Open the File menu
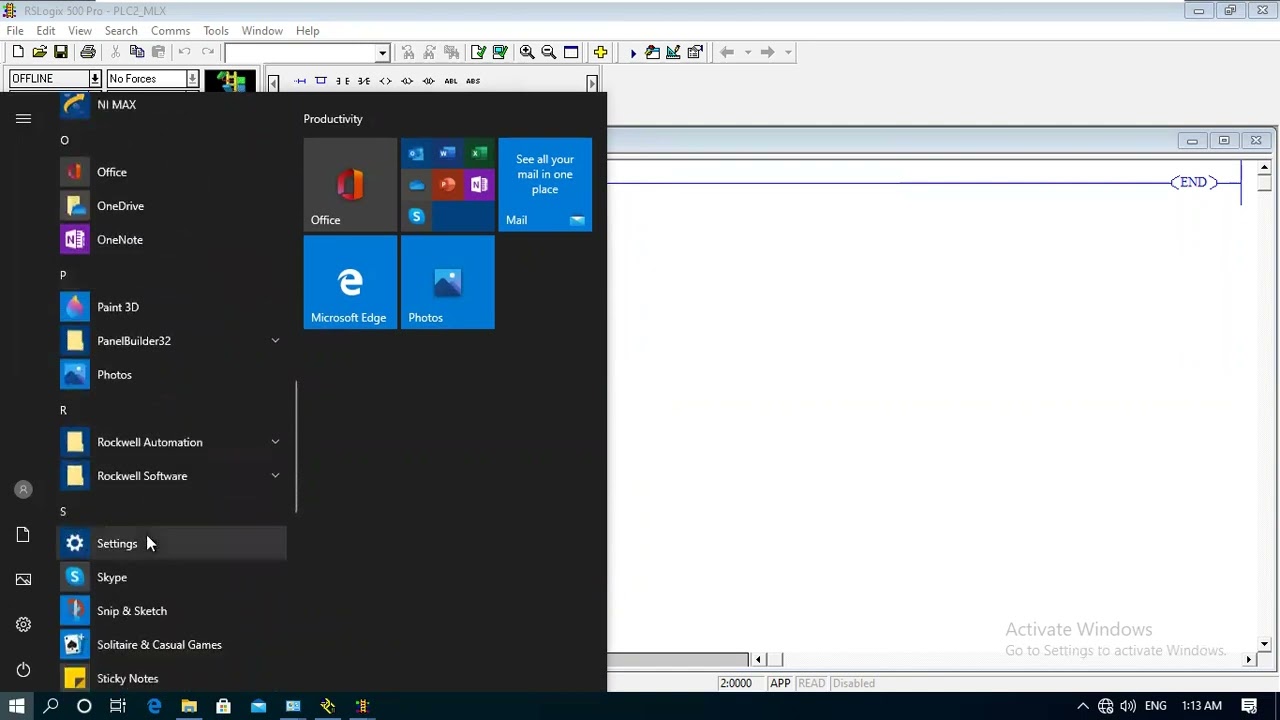 15,31
